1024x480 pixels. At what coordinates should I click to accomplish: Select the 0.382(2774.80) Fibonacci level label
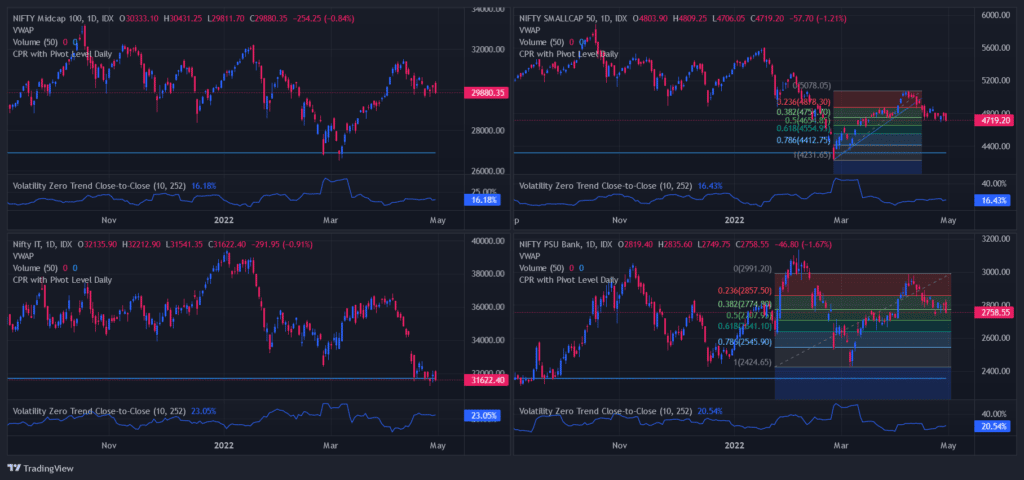(744, 304)
